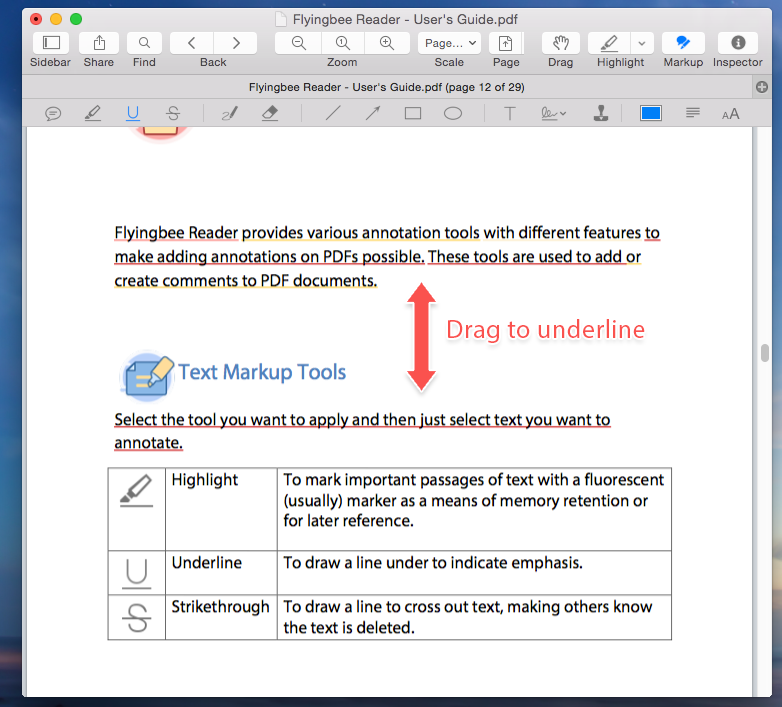The height and width of the screenshot is (707, 782).
Task: Click the strikethrough S icon in table
Action: click(137, 618)
